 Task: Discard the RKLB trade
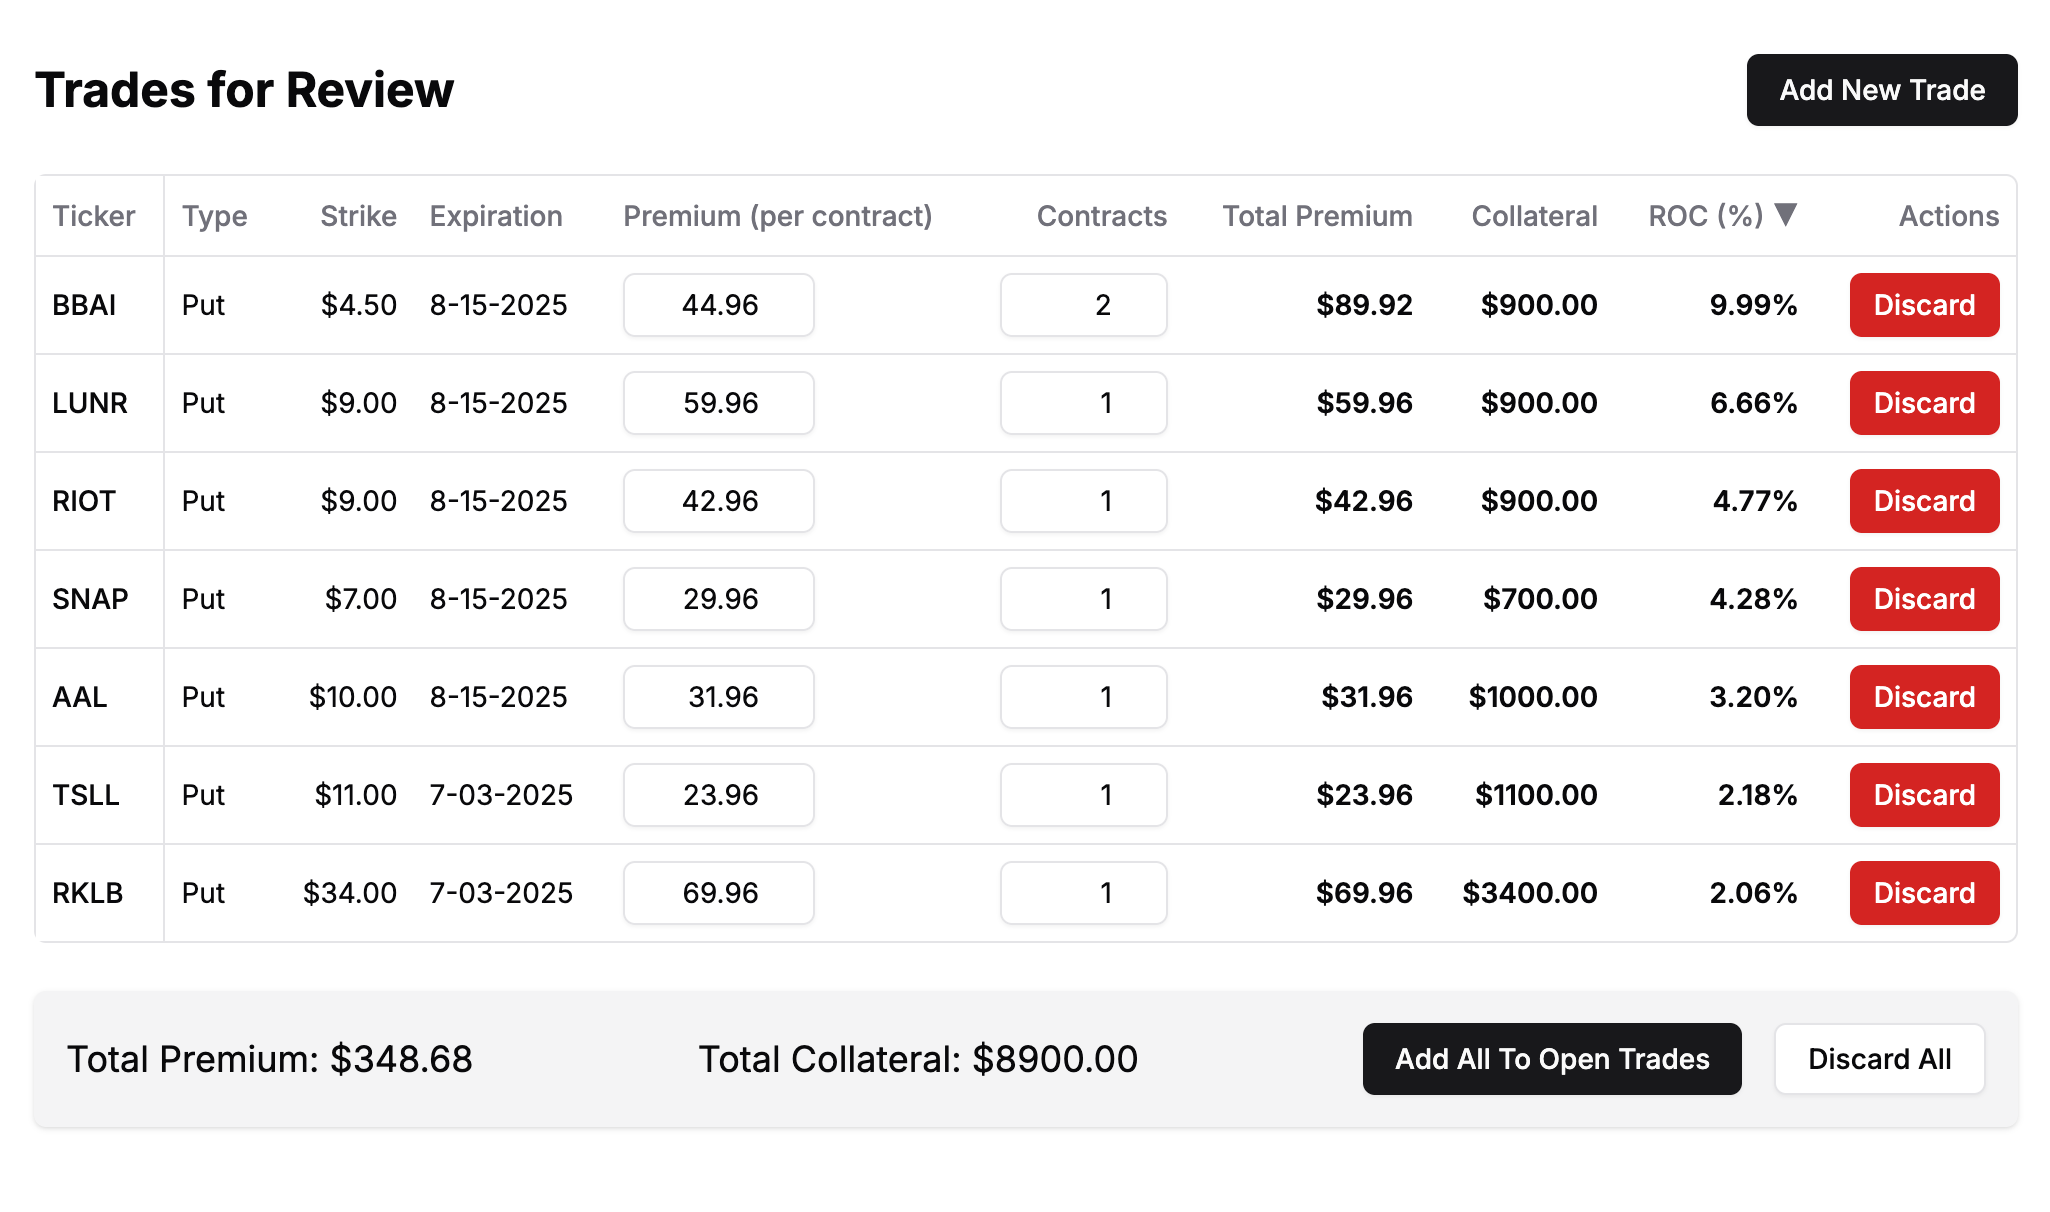(x=1923, y=893)
